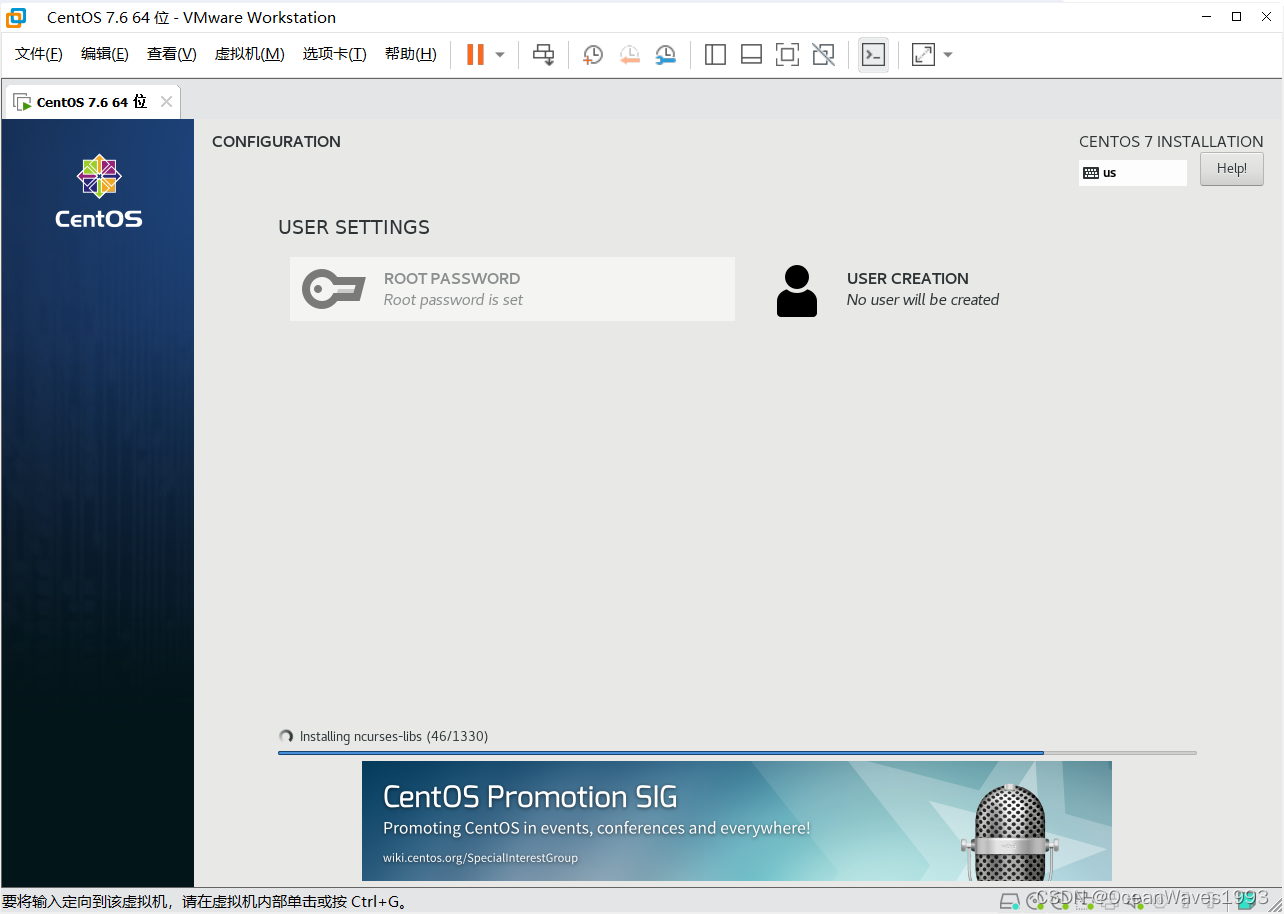1284x914 pixels.
Task: Click the "Root password is set" text
Action: [x=453, y=300]
